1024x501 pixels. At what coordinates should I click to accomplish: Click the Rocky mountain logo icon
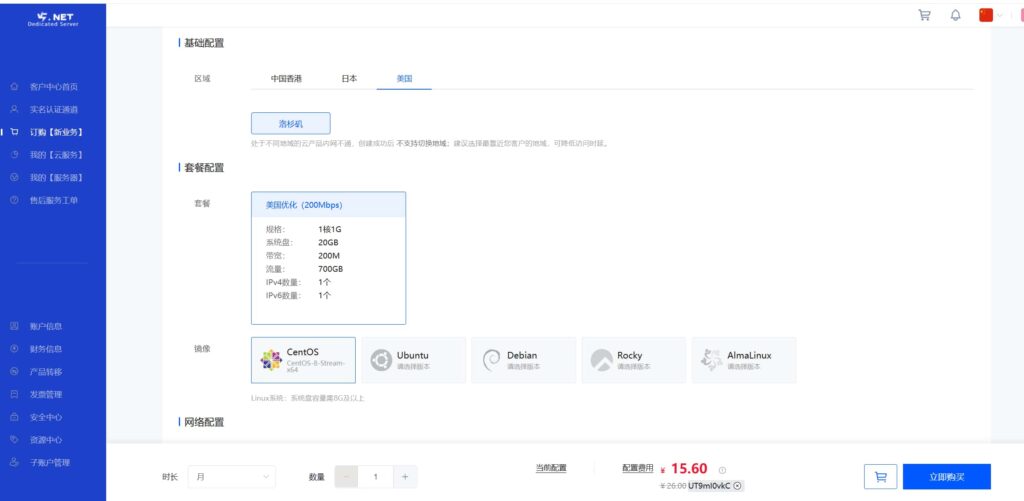[601, 360]
